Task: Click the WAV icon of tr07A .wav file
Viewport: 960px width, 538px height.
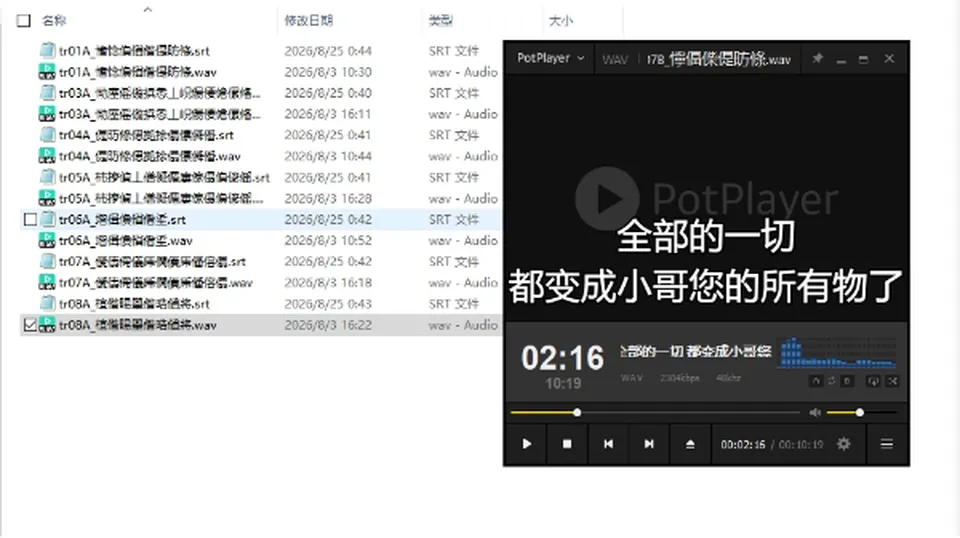Action: click(x=47, y=282)
